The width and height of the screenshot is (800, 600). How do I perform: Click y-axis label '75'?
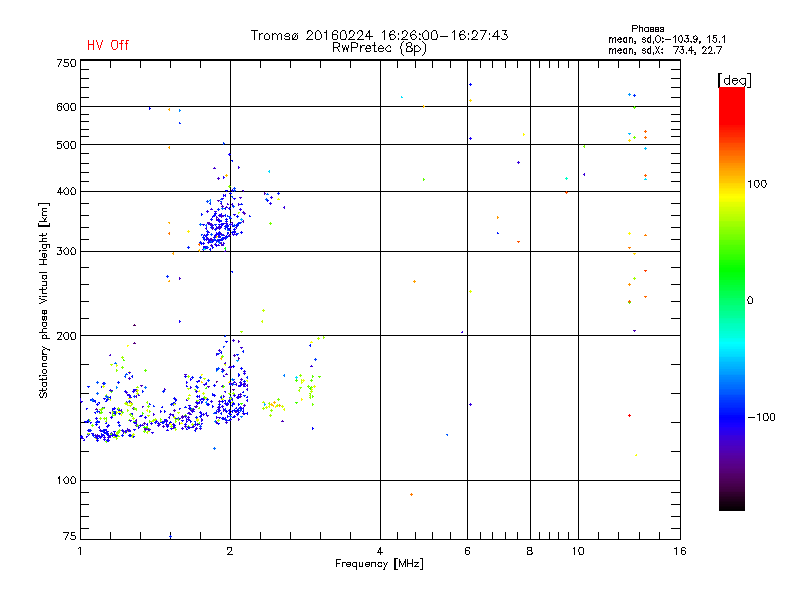[x=69, y=536]
